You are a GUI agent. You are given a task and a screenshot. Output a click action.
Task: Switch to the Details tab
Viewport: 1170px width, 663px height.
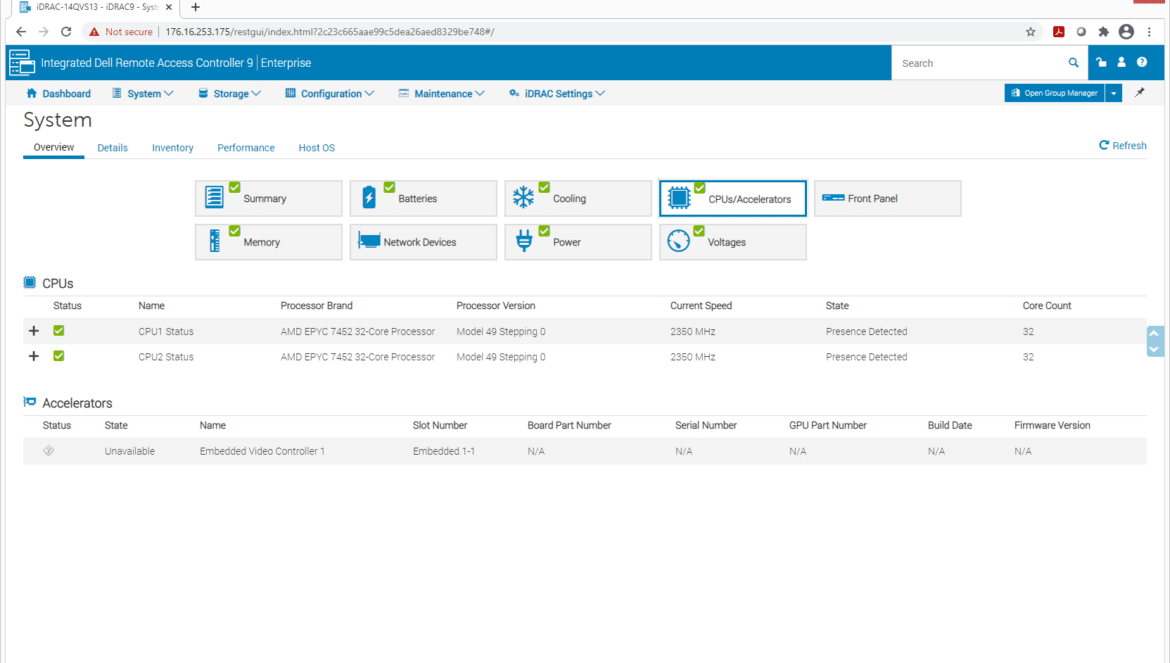pos(113,148)
